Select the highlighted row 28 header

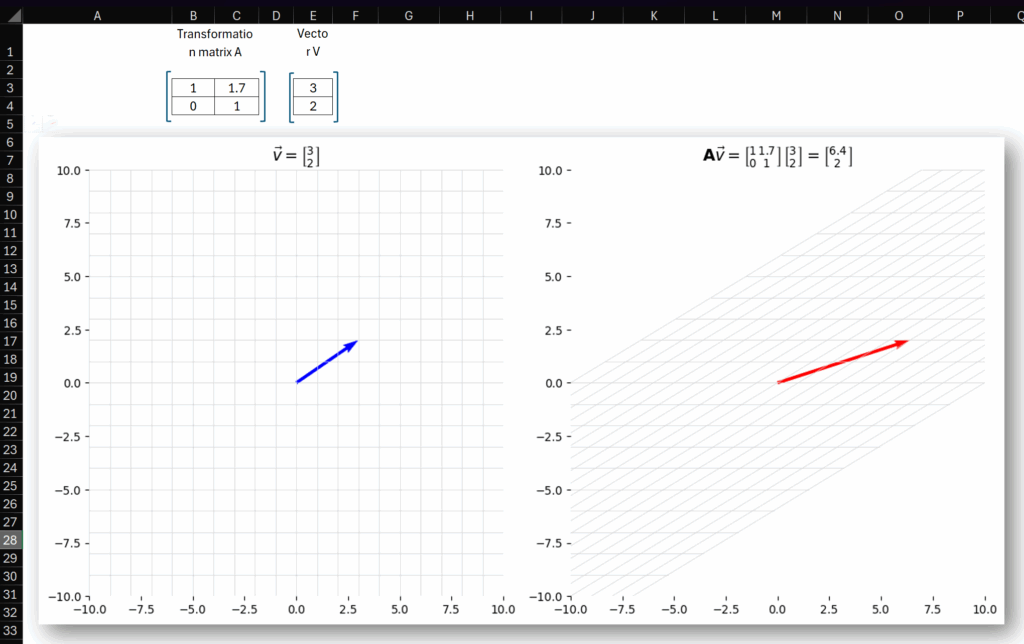pyautogui.click(x=10, y=540)
